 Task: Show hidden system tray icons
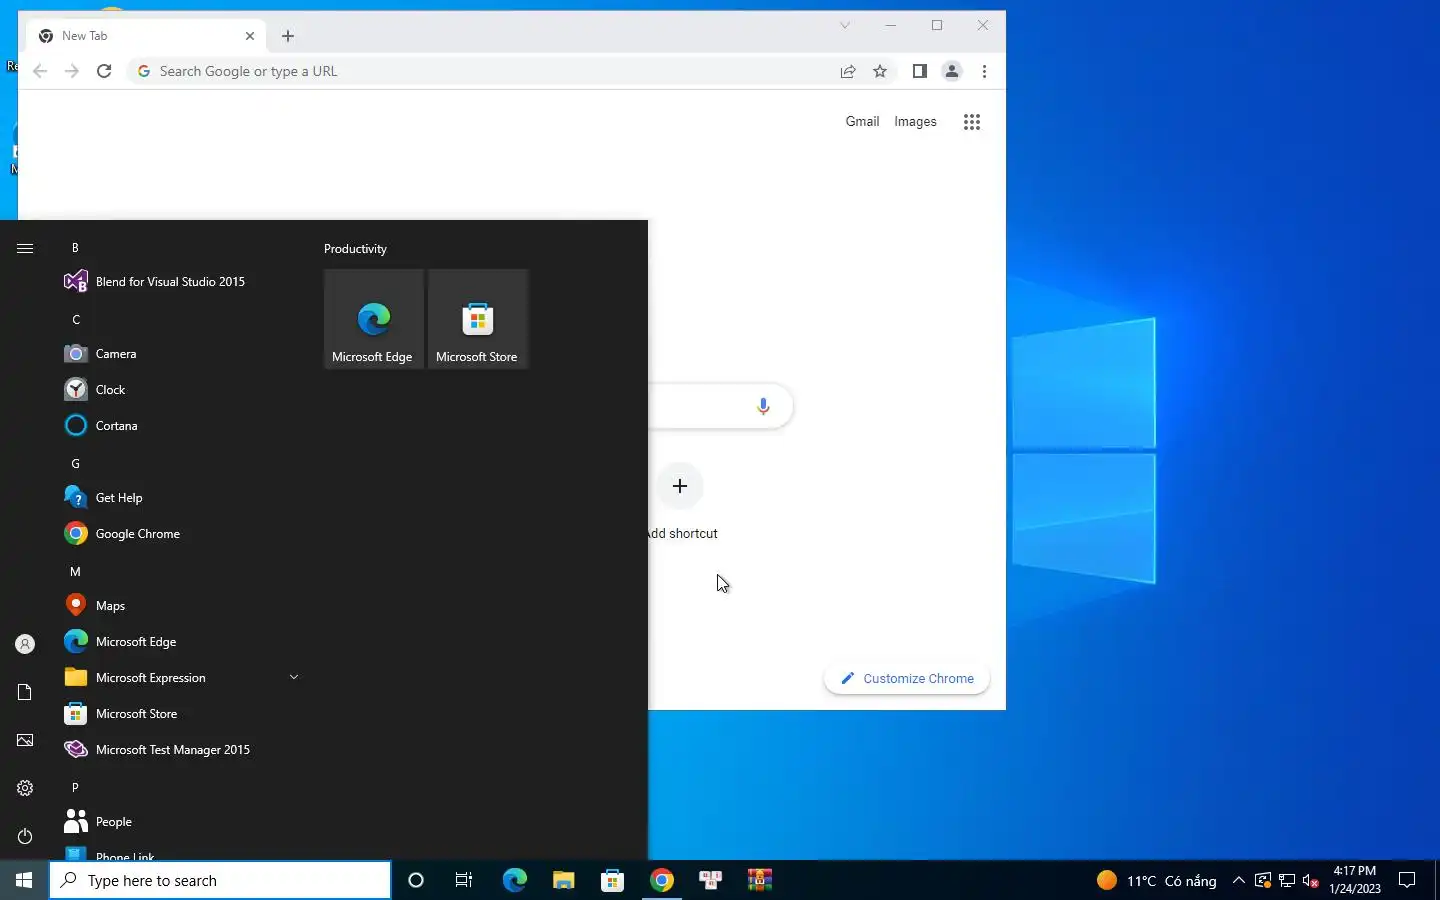click(x=1238, y=880)
